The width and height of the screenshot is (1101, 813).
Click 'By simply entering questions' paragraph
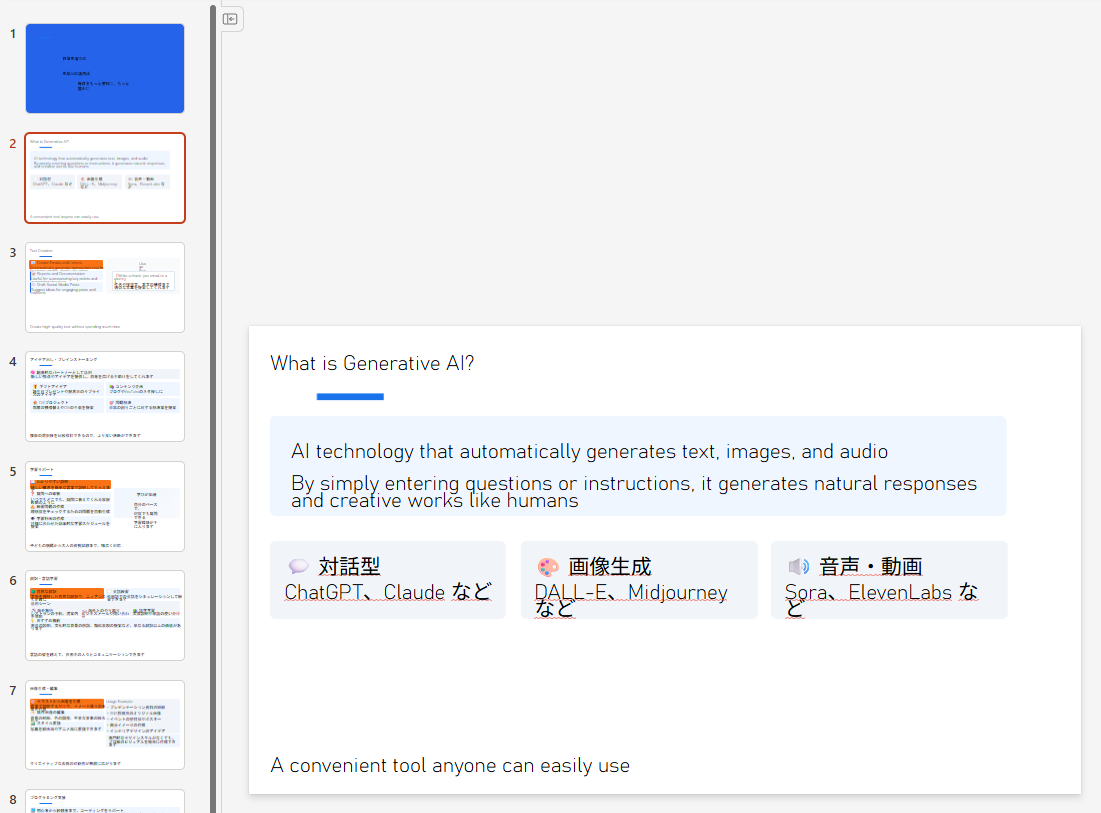[x=634, y=491]
